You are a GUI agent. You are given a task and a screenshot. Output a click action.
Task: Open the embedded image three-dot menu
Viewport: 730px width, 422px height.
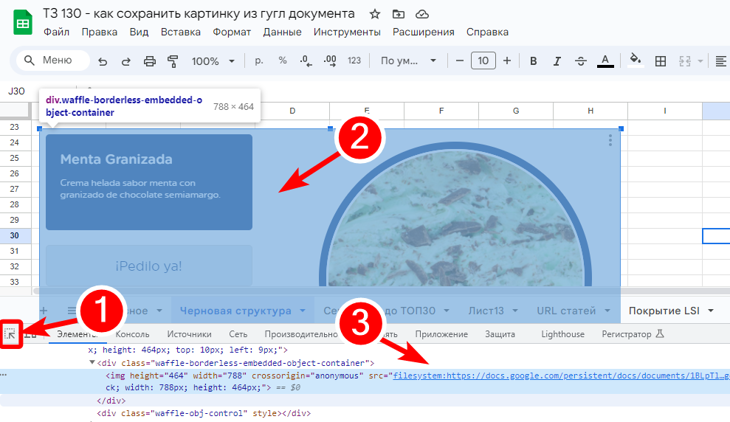pos(610,140)
